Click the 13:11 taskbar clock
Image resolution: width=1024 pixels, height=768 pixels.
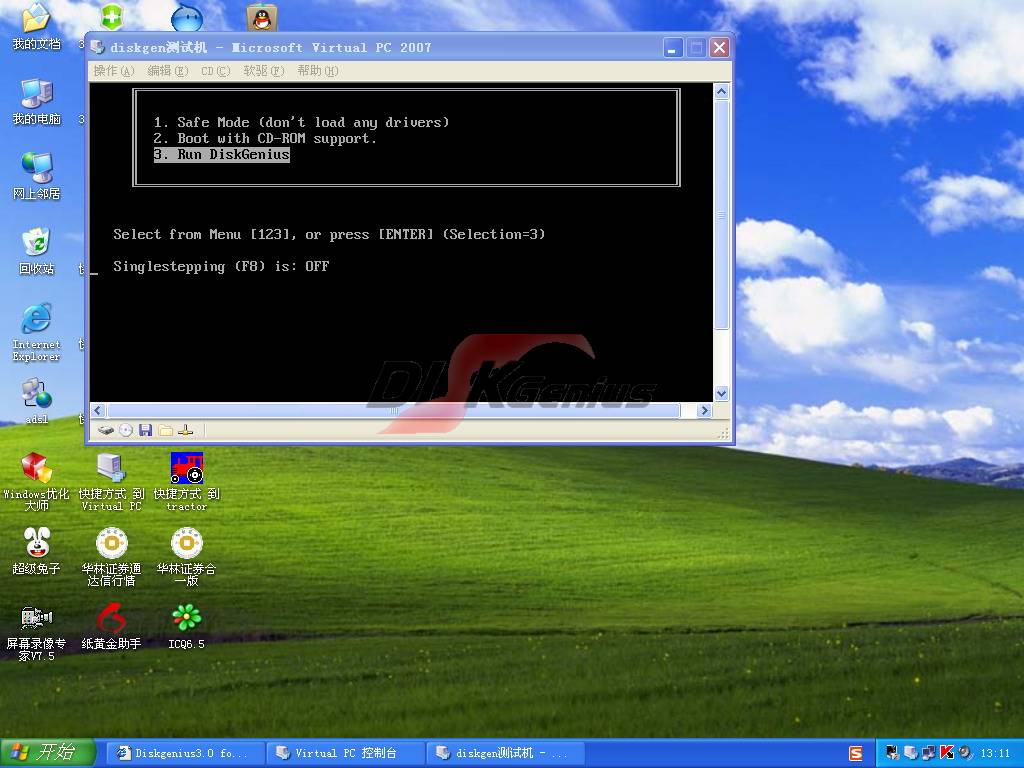[995, 753]
